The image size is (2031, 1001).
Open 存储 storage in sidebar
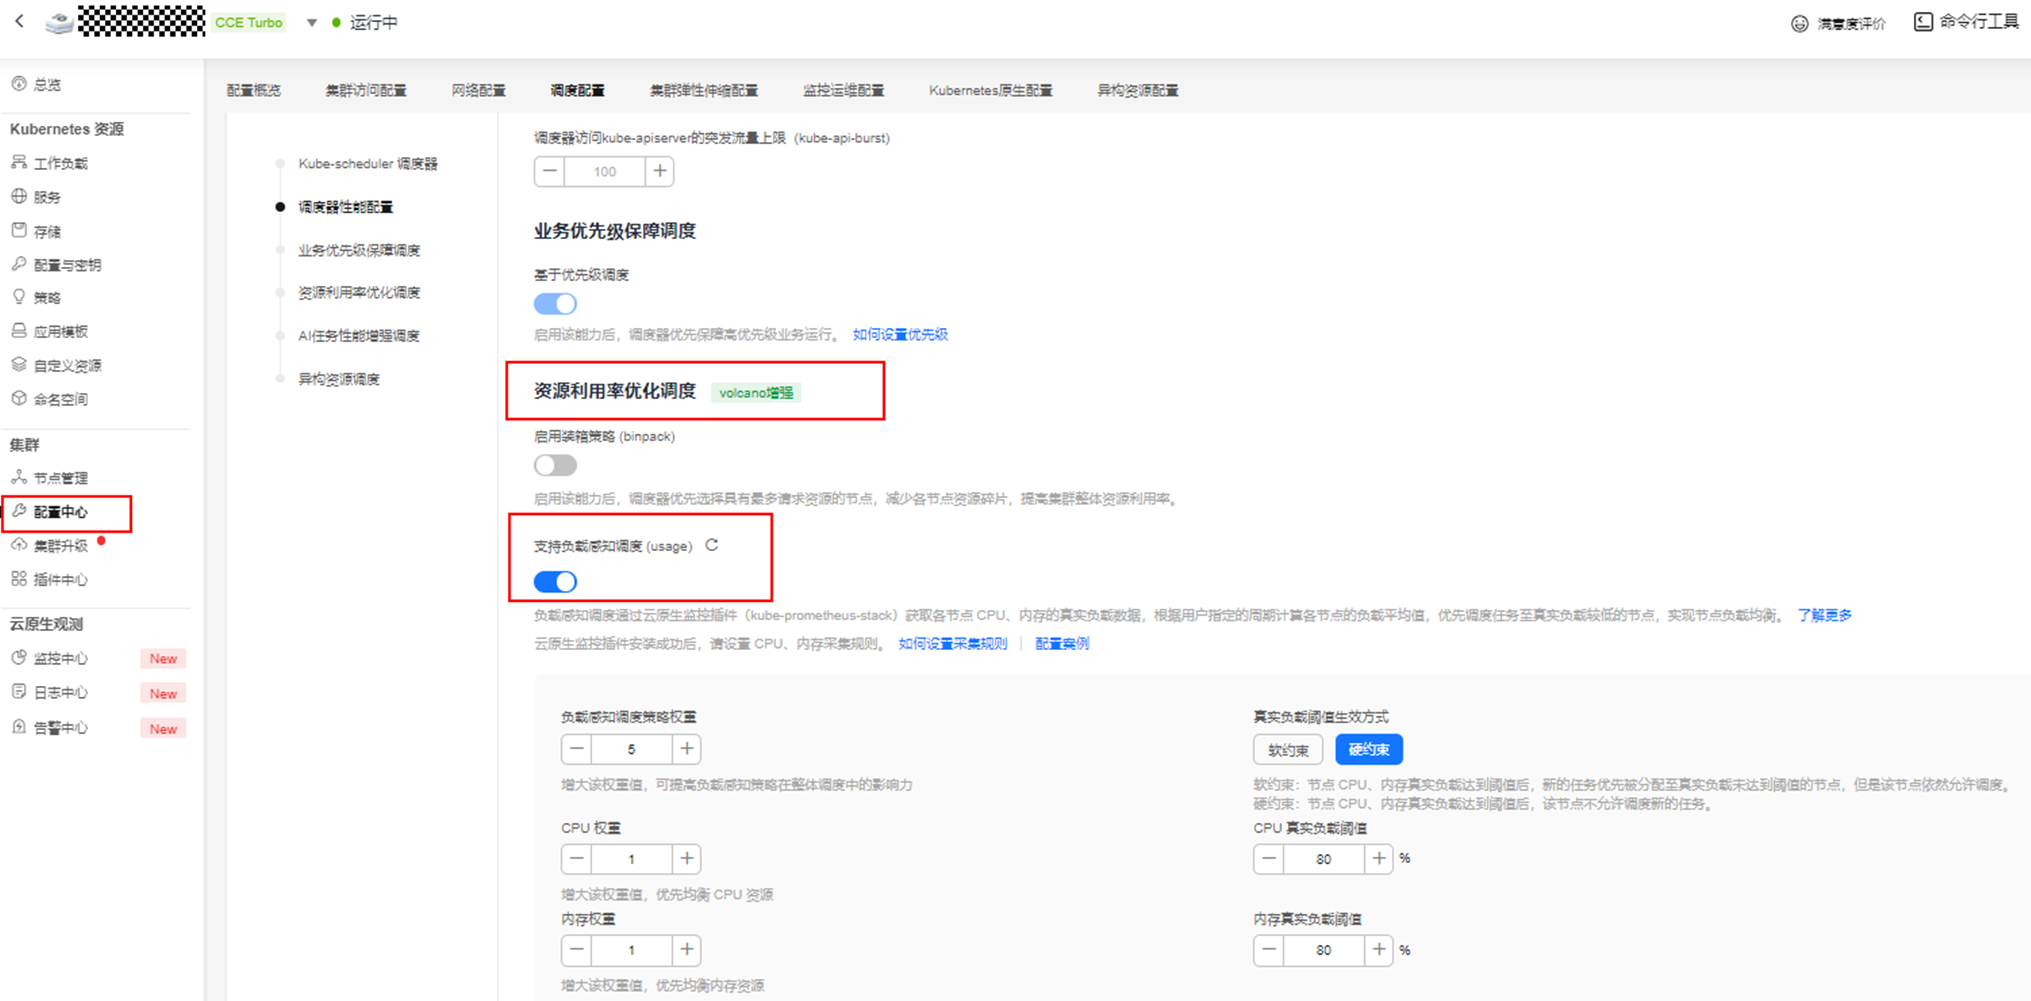click(37, 231)
